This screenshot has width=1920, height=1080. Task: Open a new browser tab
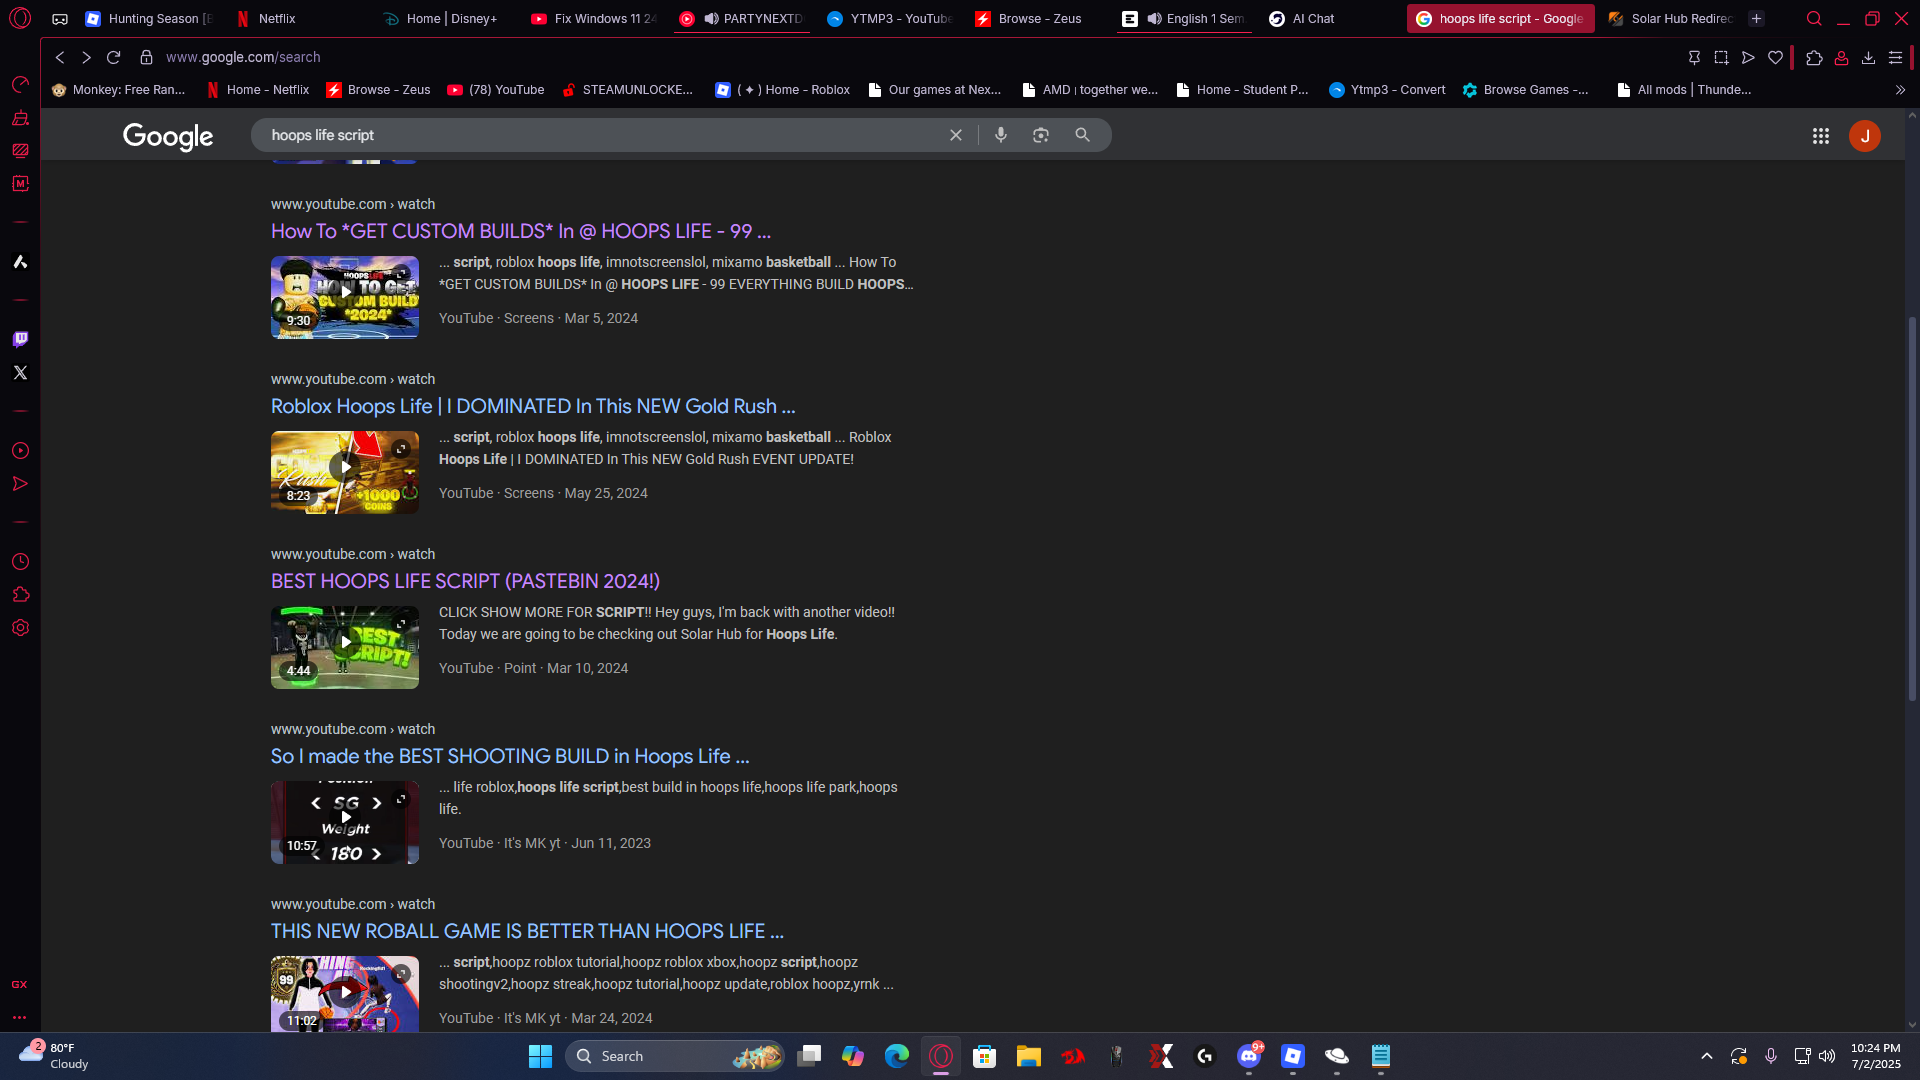pyautogui.click(x=1756, y=19)
